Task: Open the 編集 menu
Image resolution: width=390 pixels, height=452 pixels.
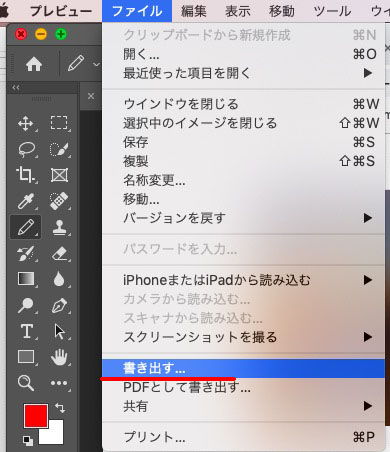Action: click(x=193, y=11)
